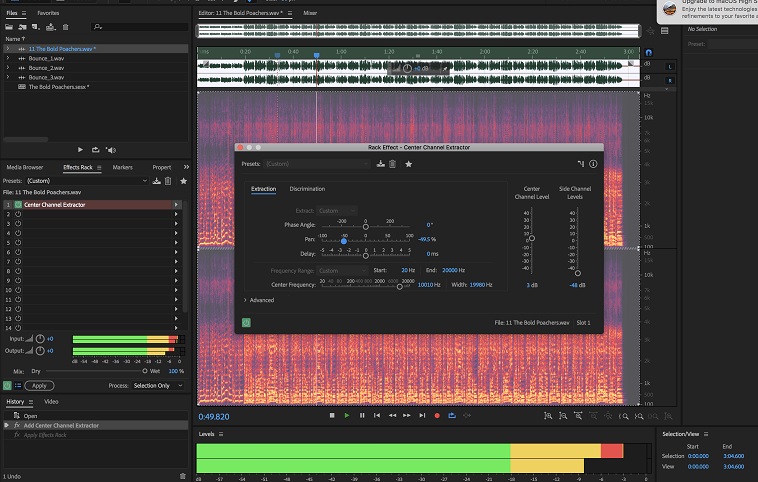Toggle power for Center Channel Extractor effect slot

pyautogui.click(x=17, y=205)
